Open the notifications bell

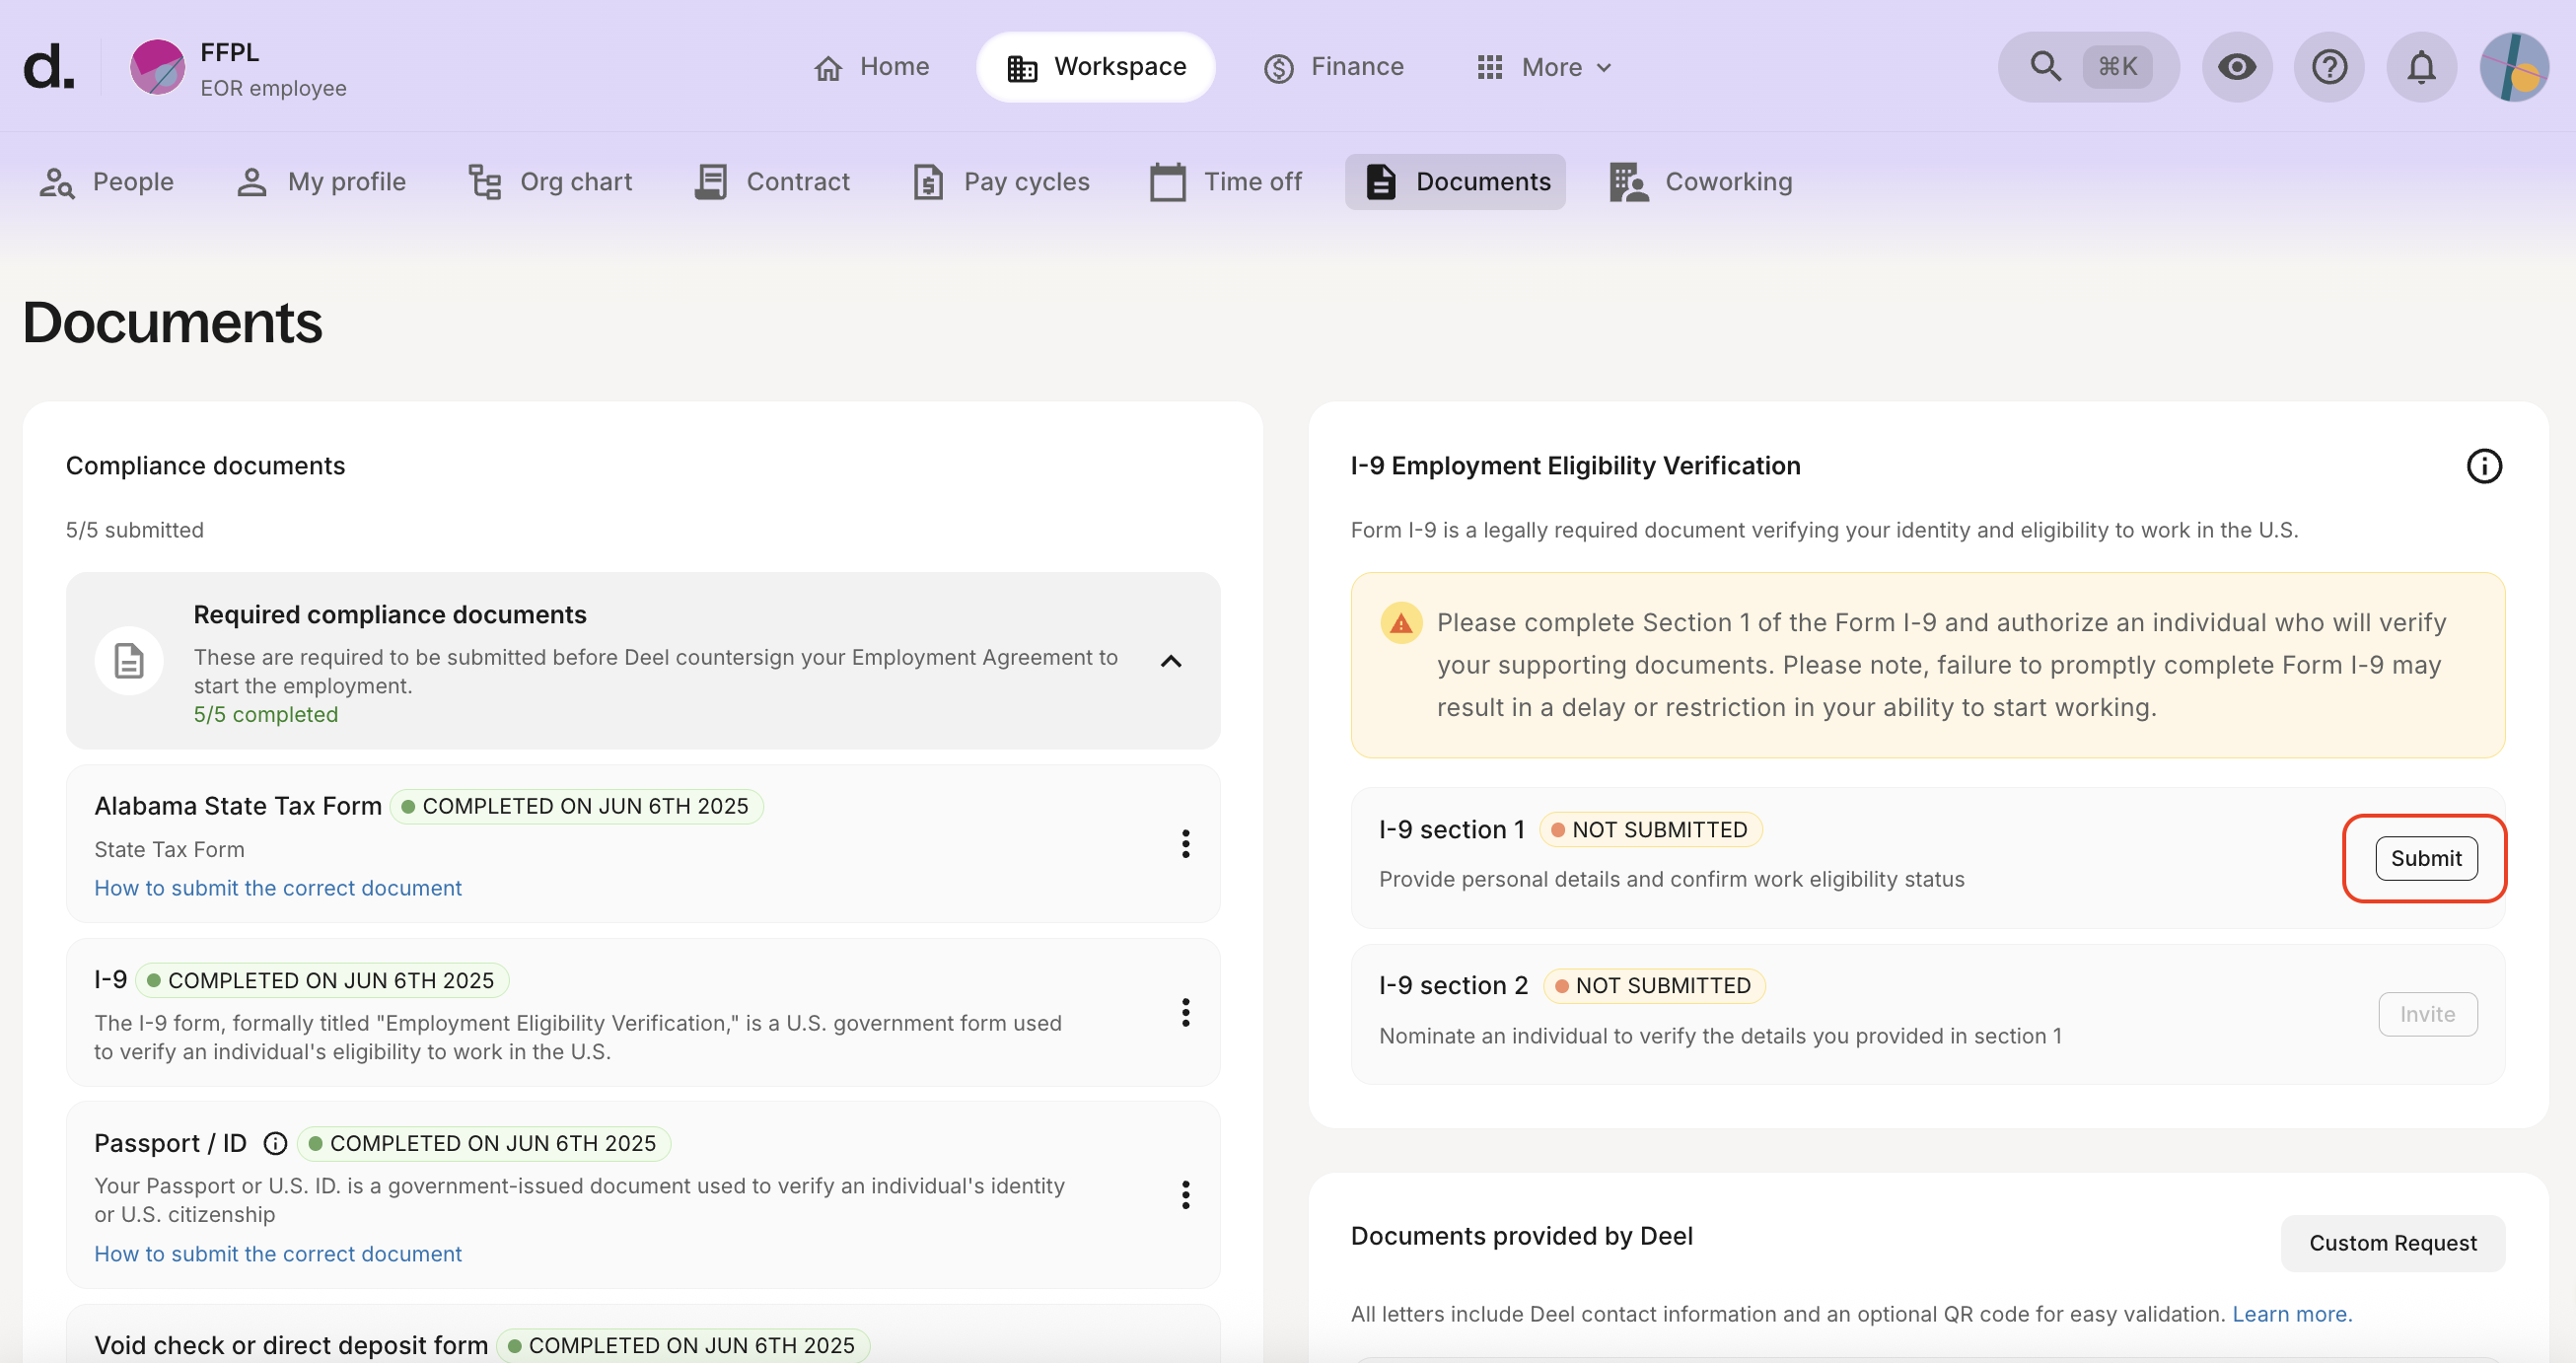point(2421,67)
